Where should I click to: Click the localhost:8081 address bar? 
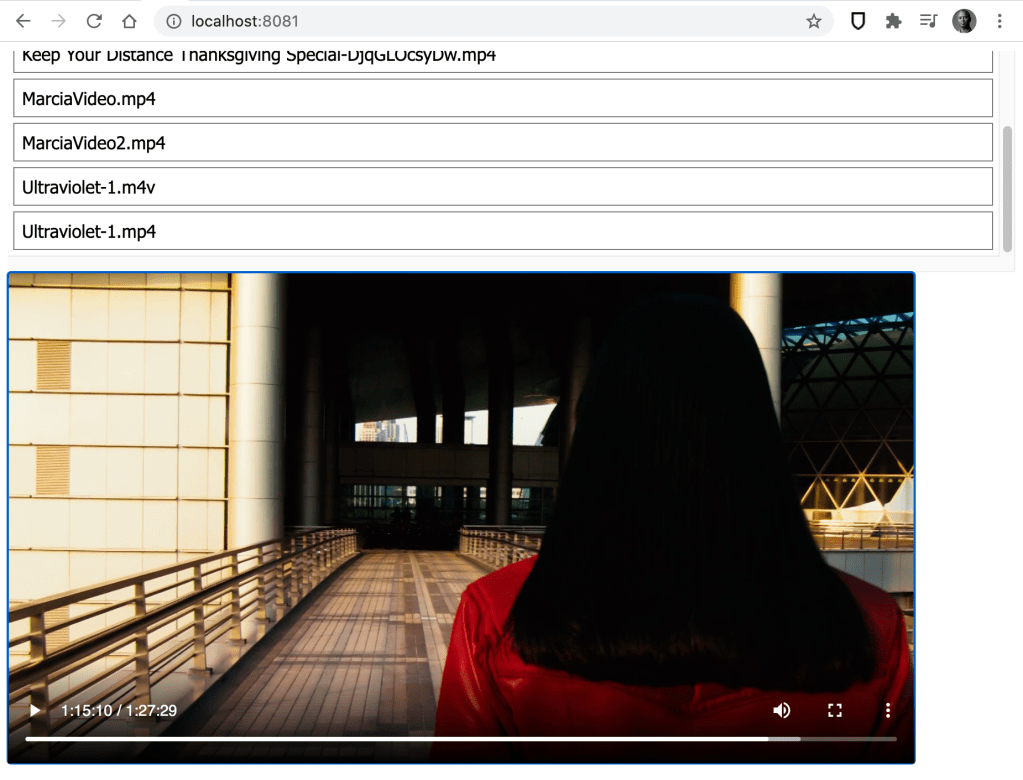coord(480,21)
